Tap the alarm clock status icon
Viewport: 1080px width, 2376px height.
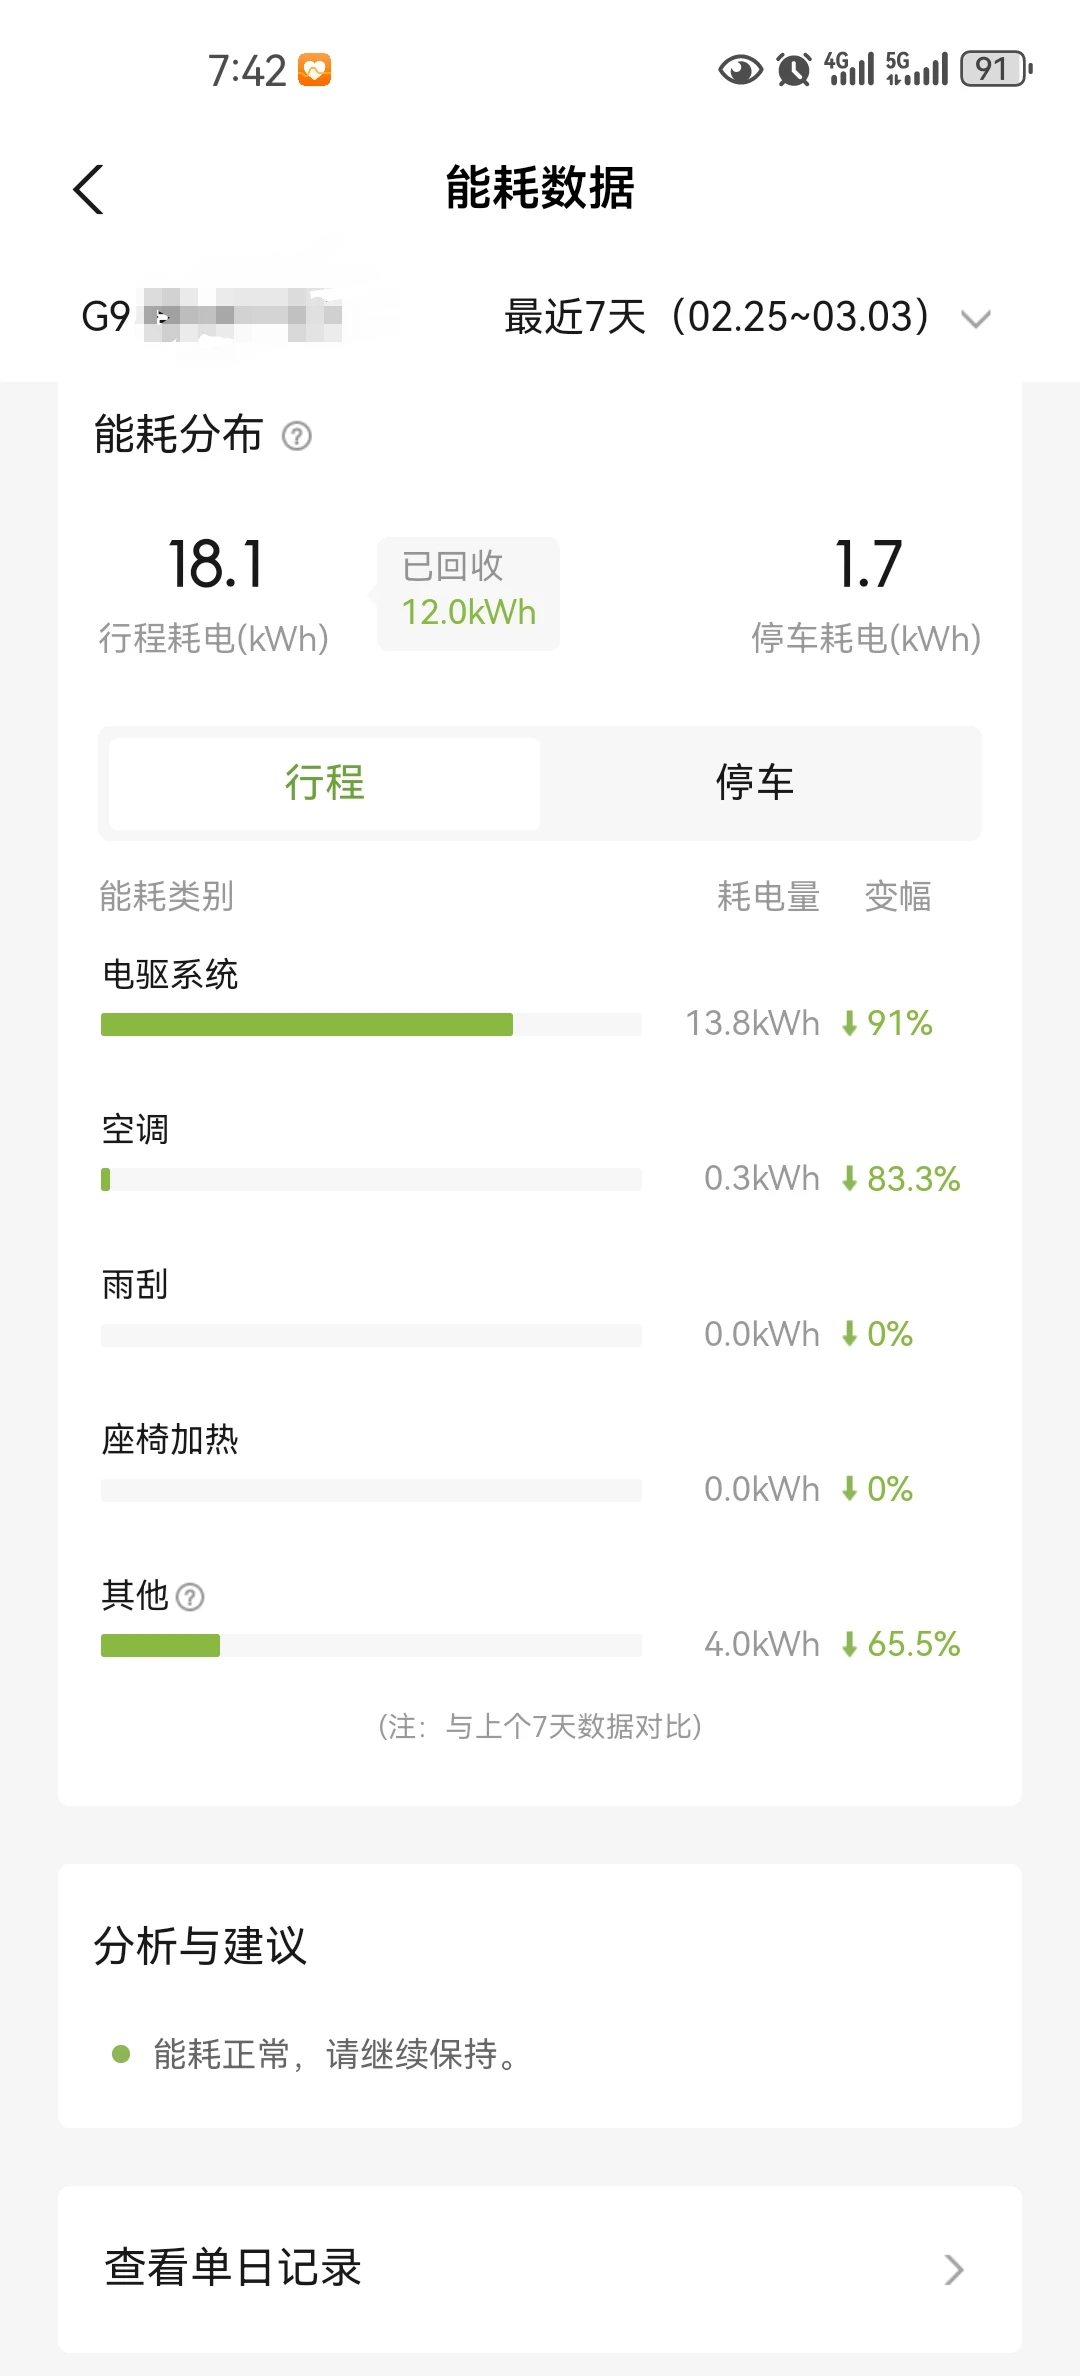coord(794,70)
